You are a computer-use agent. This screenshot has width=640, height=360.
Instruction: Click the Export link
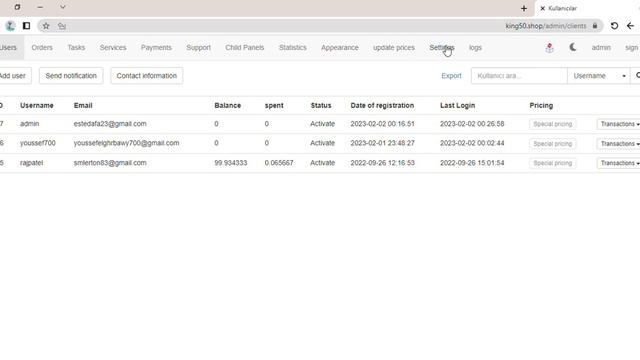point(451,76)
